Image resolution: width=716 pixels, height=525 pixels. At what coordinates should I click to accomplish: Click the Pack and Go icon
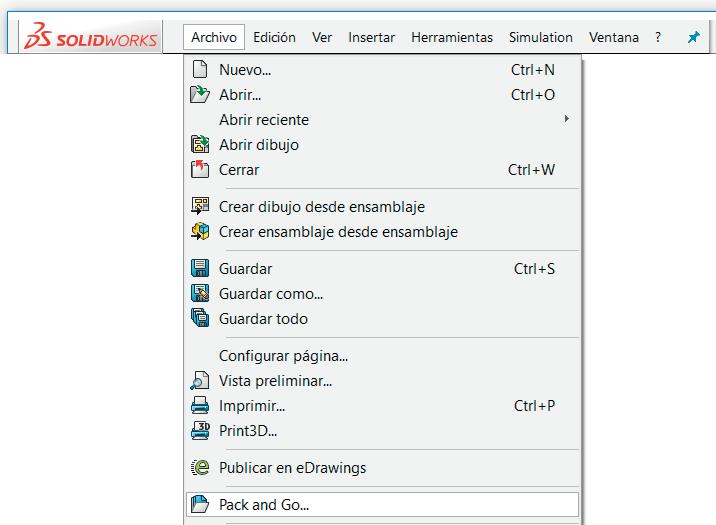click(200, 504)
